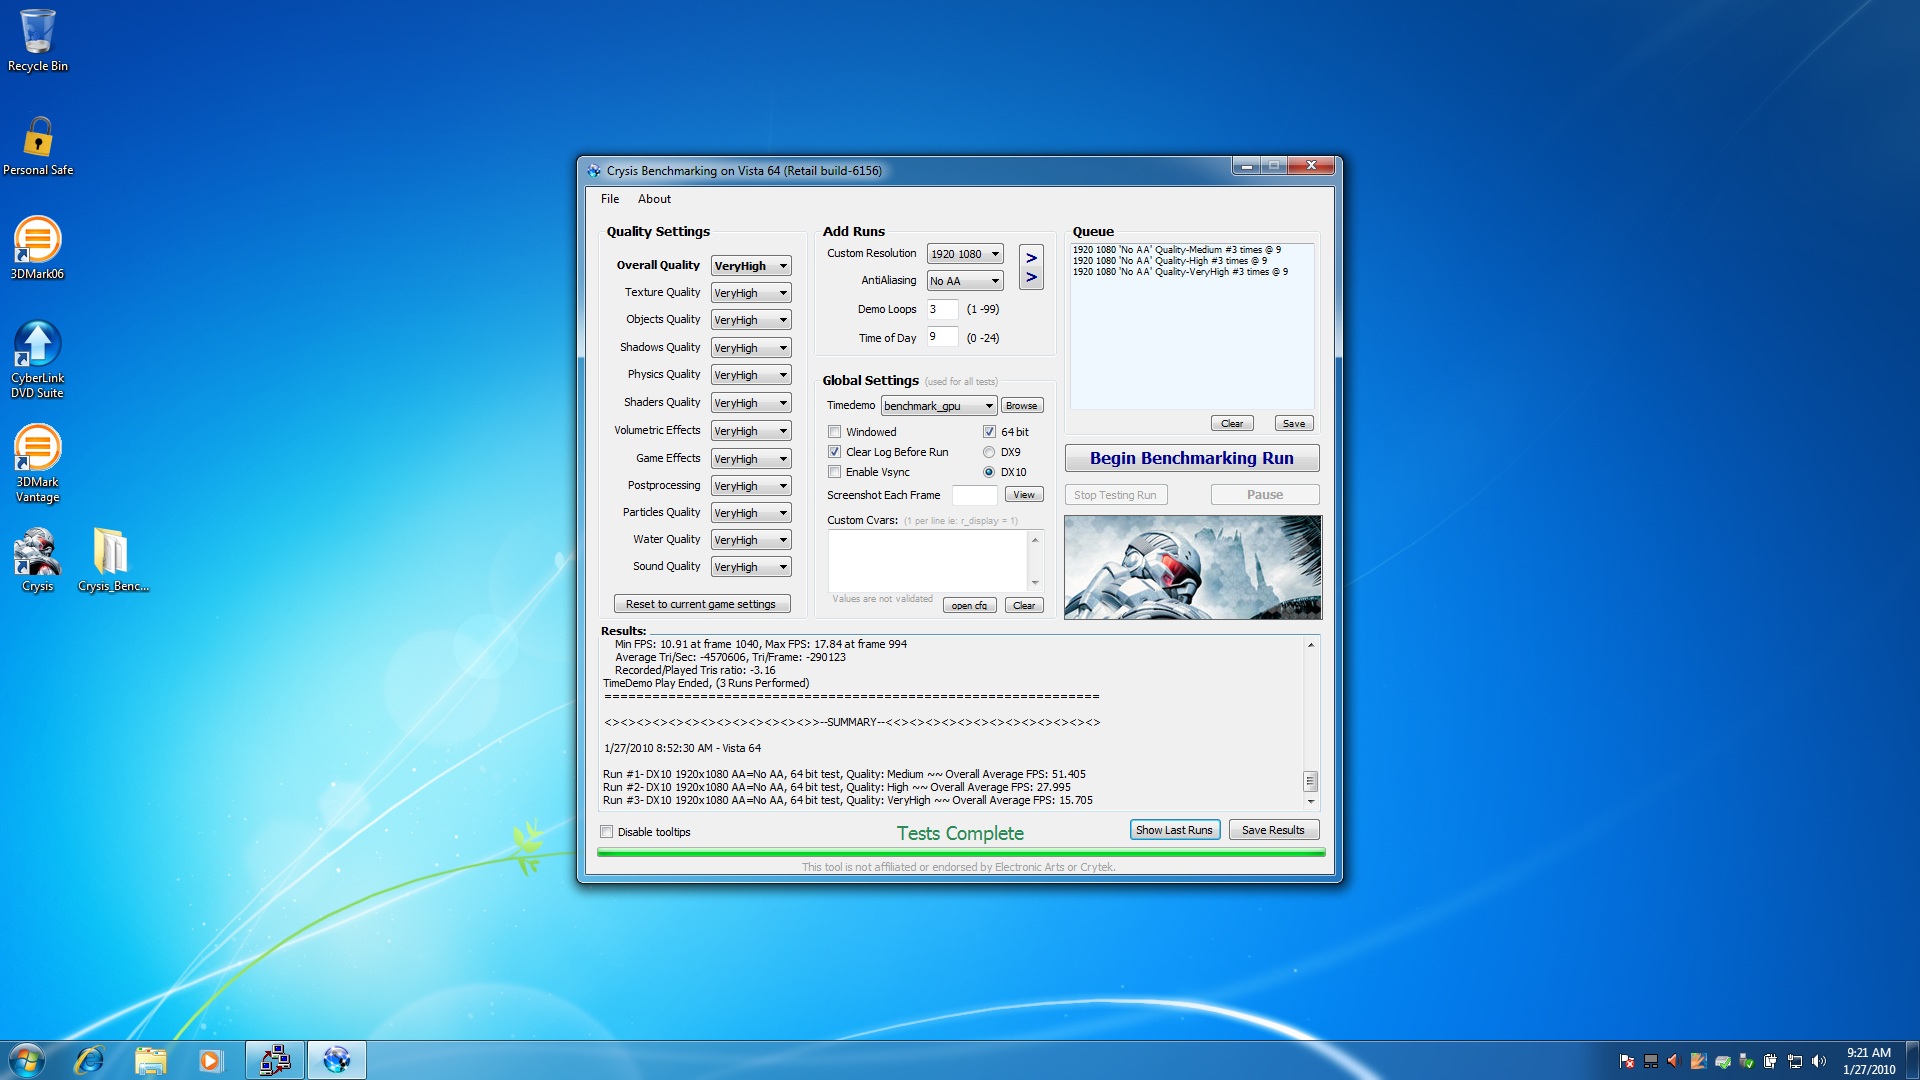The height and width of the screenshot is (1080, 1920).
Task: Click the Demo Loops input field
Action: tap(942, 310)
